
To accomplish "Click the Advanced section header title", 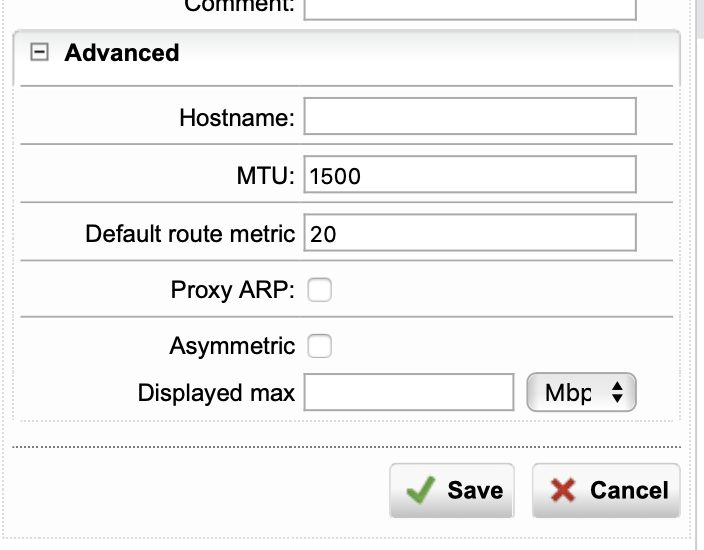I will tap(122, 53).
